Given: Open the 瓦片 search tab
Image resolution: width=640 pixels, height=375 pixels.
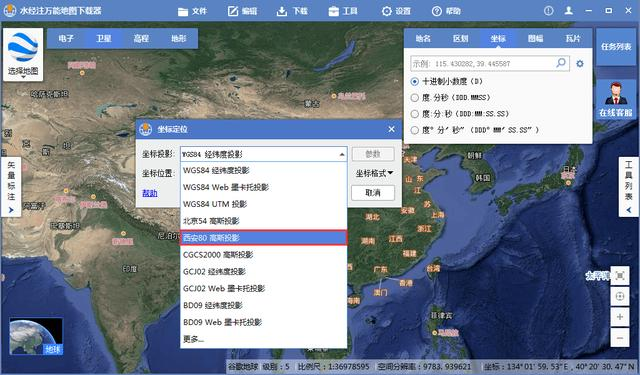Looking at the screenshot, I should click(573, 38).
